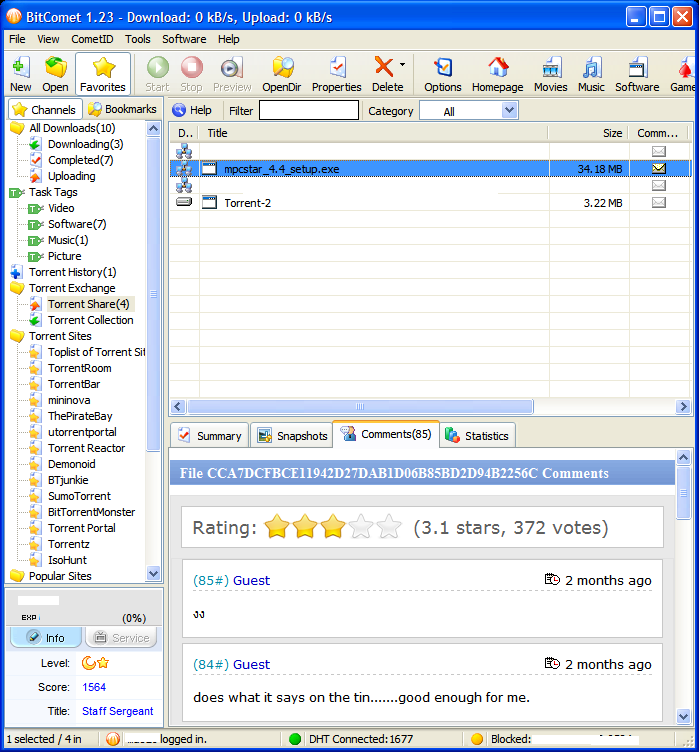Expand the Delete dropdown arrow
Screen dimensions: 699x752
click(403, 64)
